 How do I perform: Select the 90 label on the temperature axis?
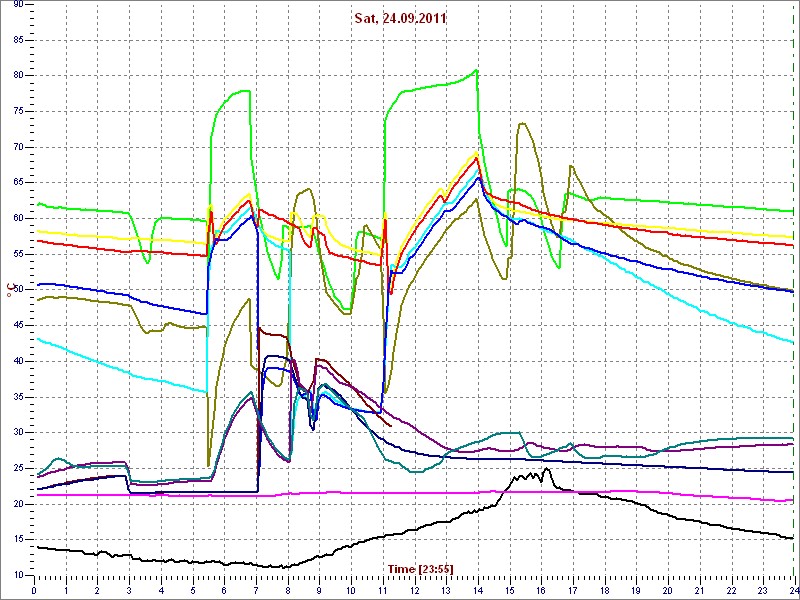click(x=17, y=4)
